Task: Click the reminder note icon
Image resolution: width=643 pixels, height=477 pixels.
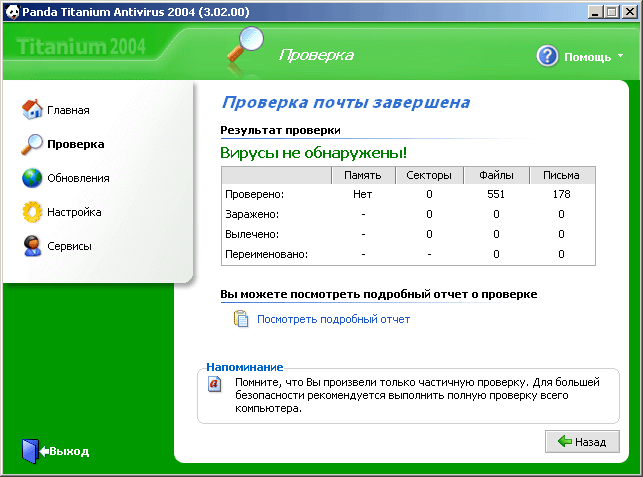Action: (x=214, y=384)
